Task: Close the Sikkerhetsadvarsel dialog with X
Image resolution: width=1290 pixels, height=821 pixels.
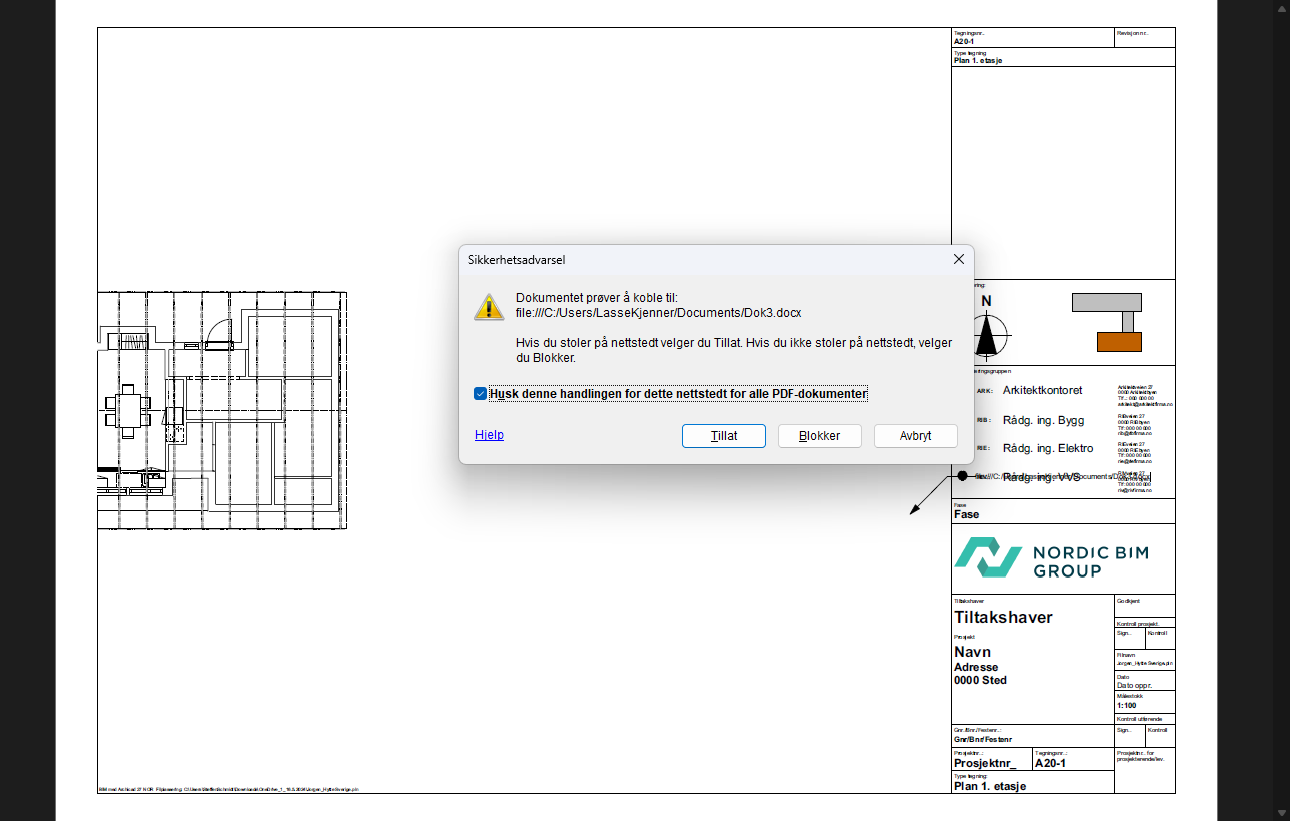Action: (958, 259)
